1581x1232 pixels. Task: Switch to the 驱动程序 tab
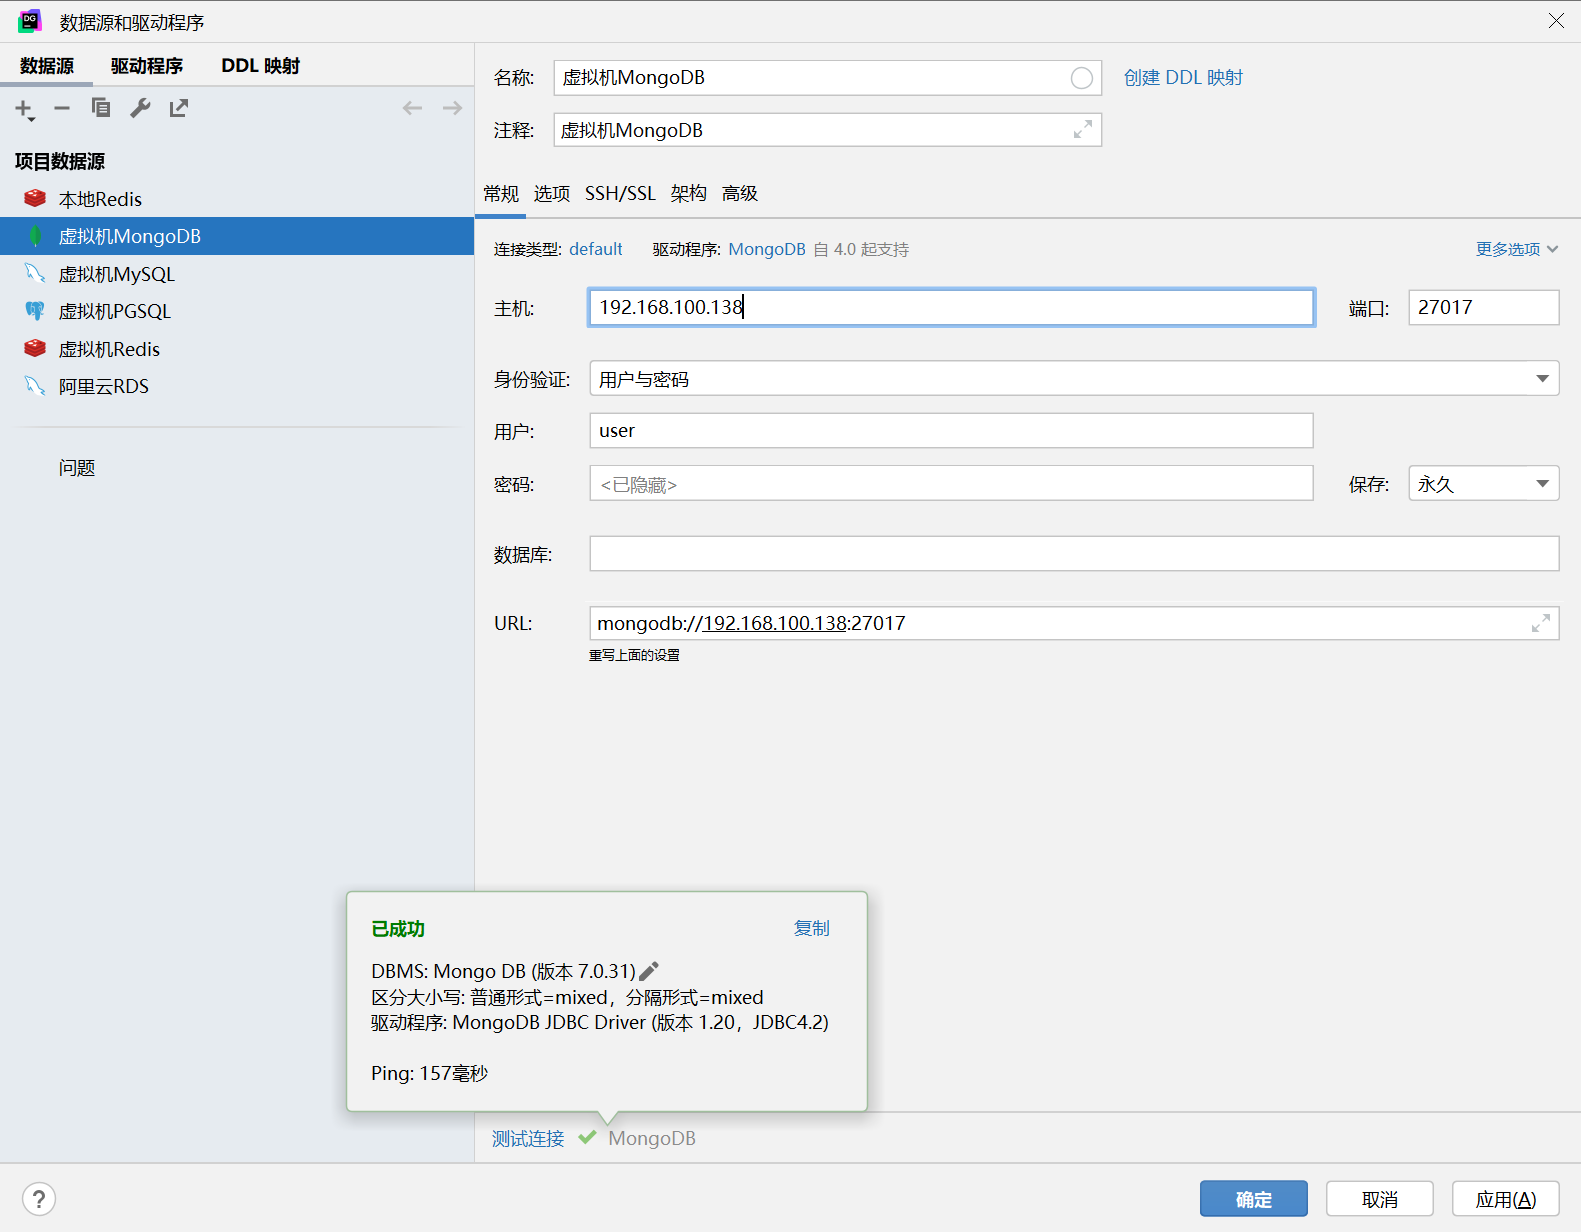(x=147, y=66)
